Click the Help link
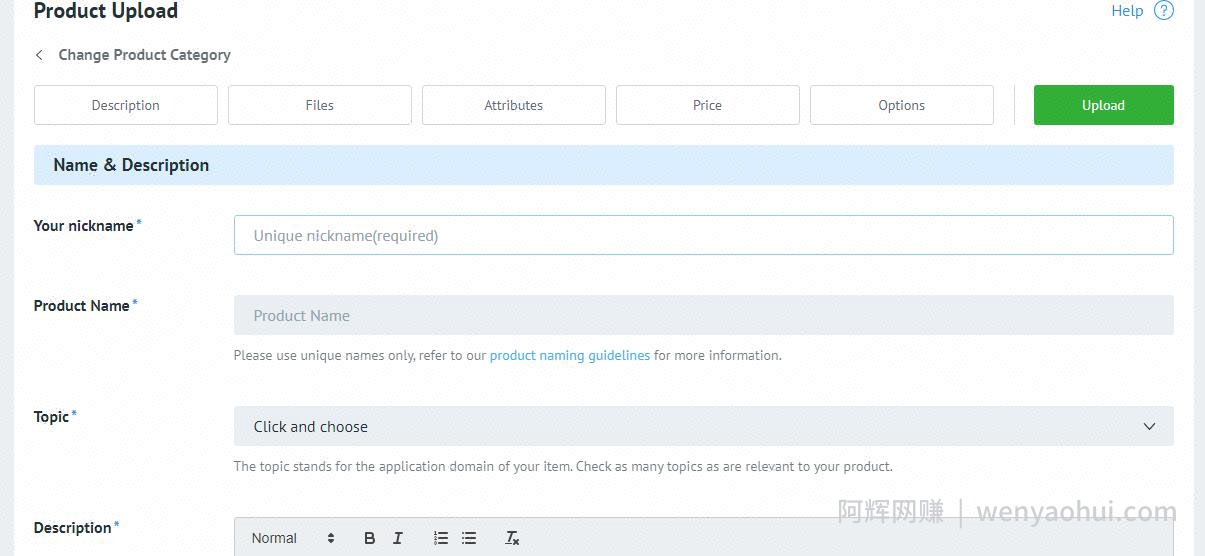Image resolution: width=1205 pixels, height=556 pixels. (1127, 11)
